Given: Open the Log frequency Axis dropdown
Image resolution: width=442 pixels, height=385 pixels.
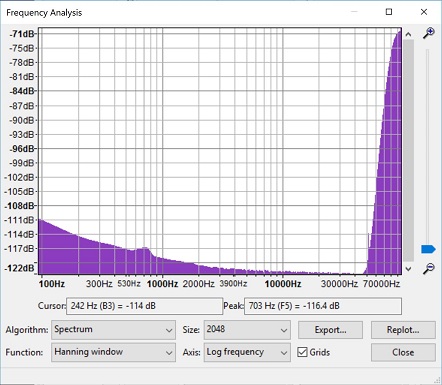Looking at the screenshot, I should (247, 352).
